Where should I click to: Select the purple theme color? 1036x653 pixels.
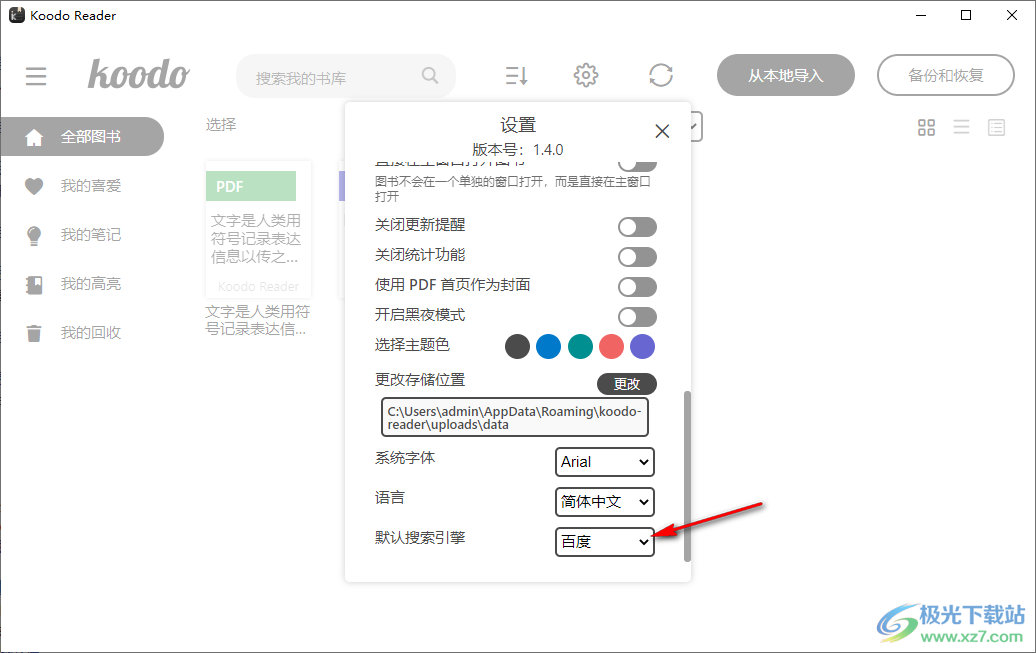(642, 346)
